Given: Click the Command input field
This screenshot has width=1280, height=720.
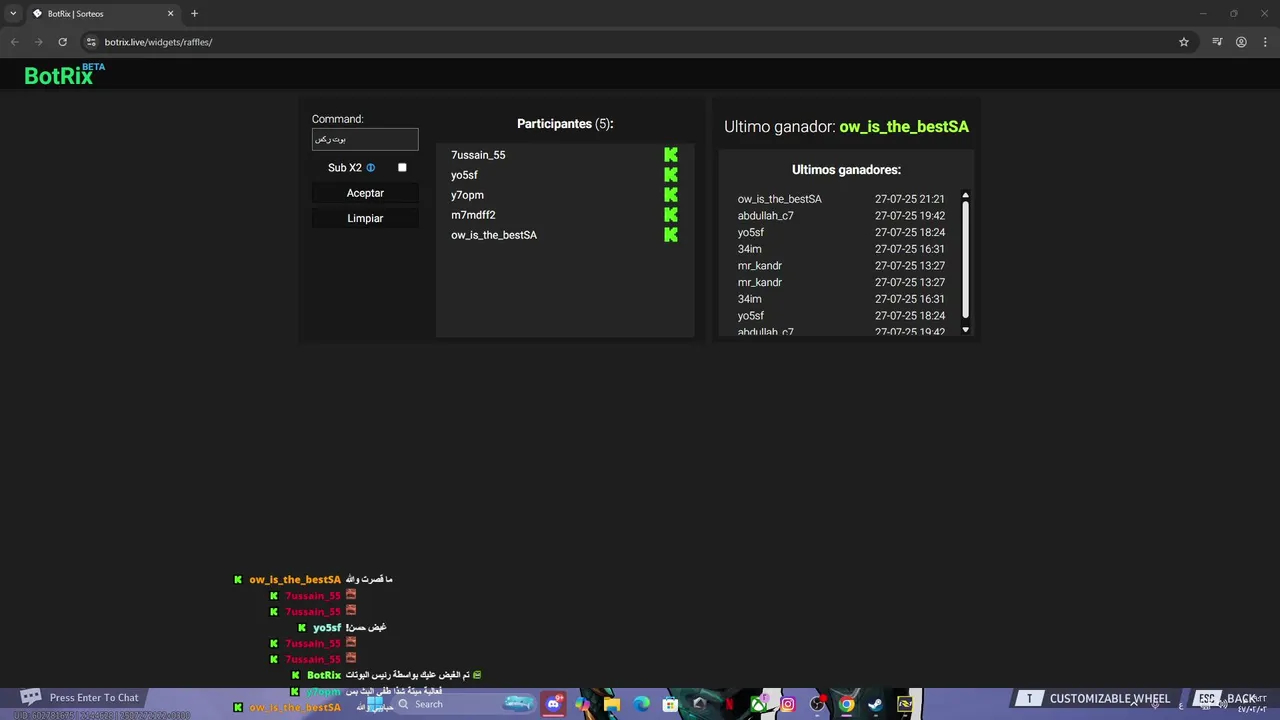Looking at the screenshot, I should [x=365, y=139].
